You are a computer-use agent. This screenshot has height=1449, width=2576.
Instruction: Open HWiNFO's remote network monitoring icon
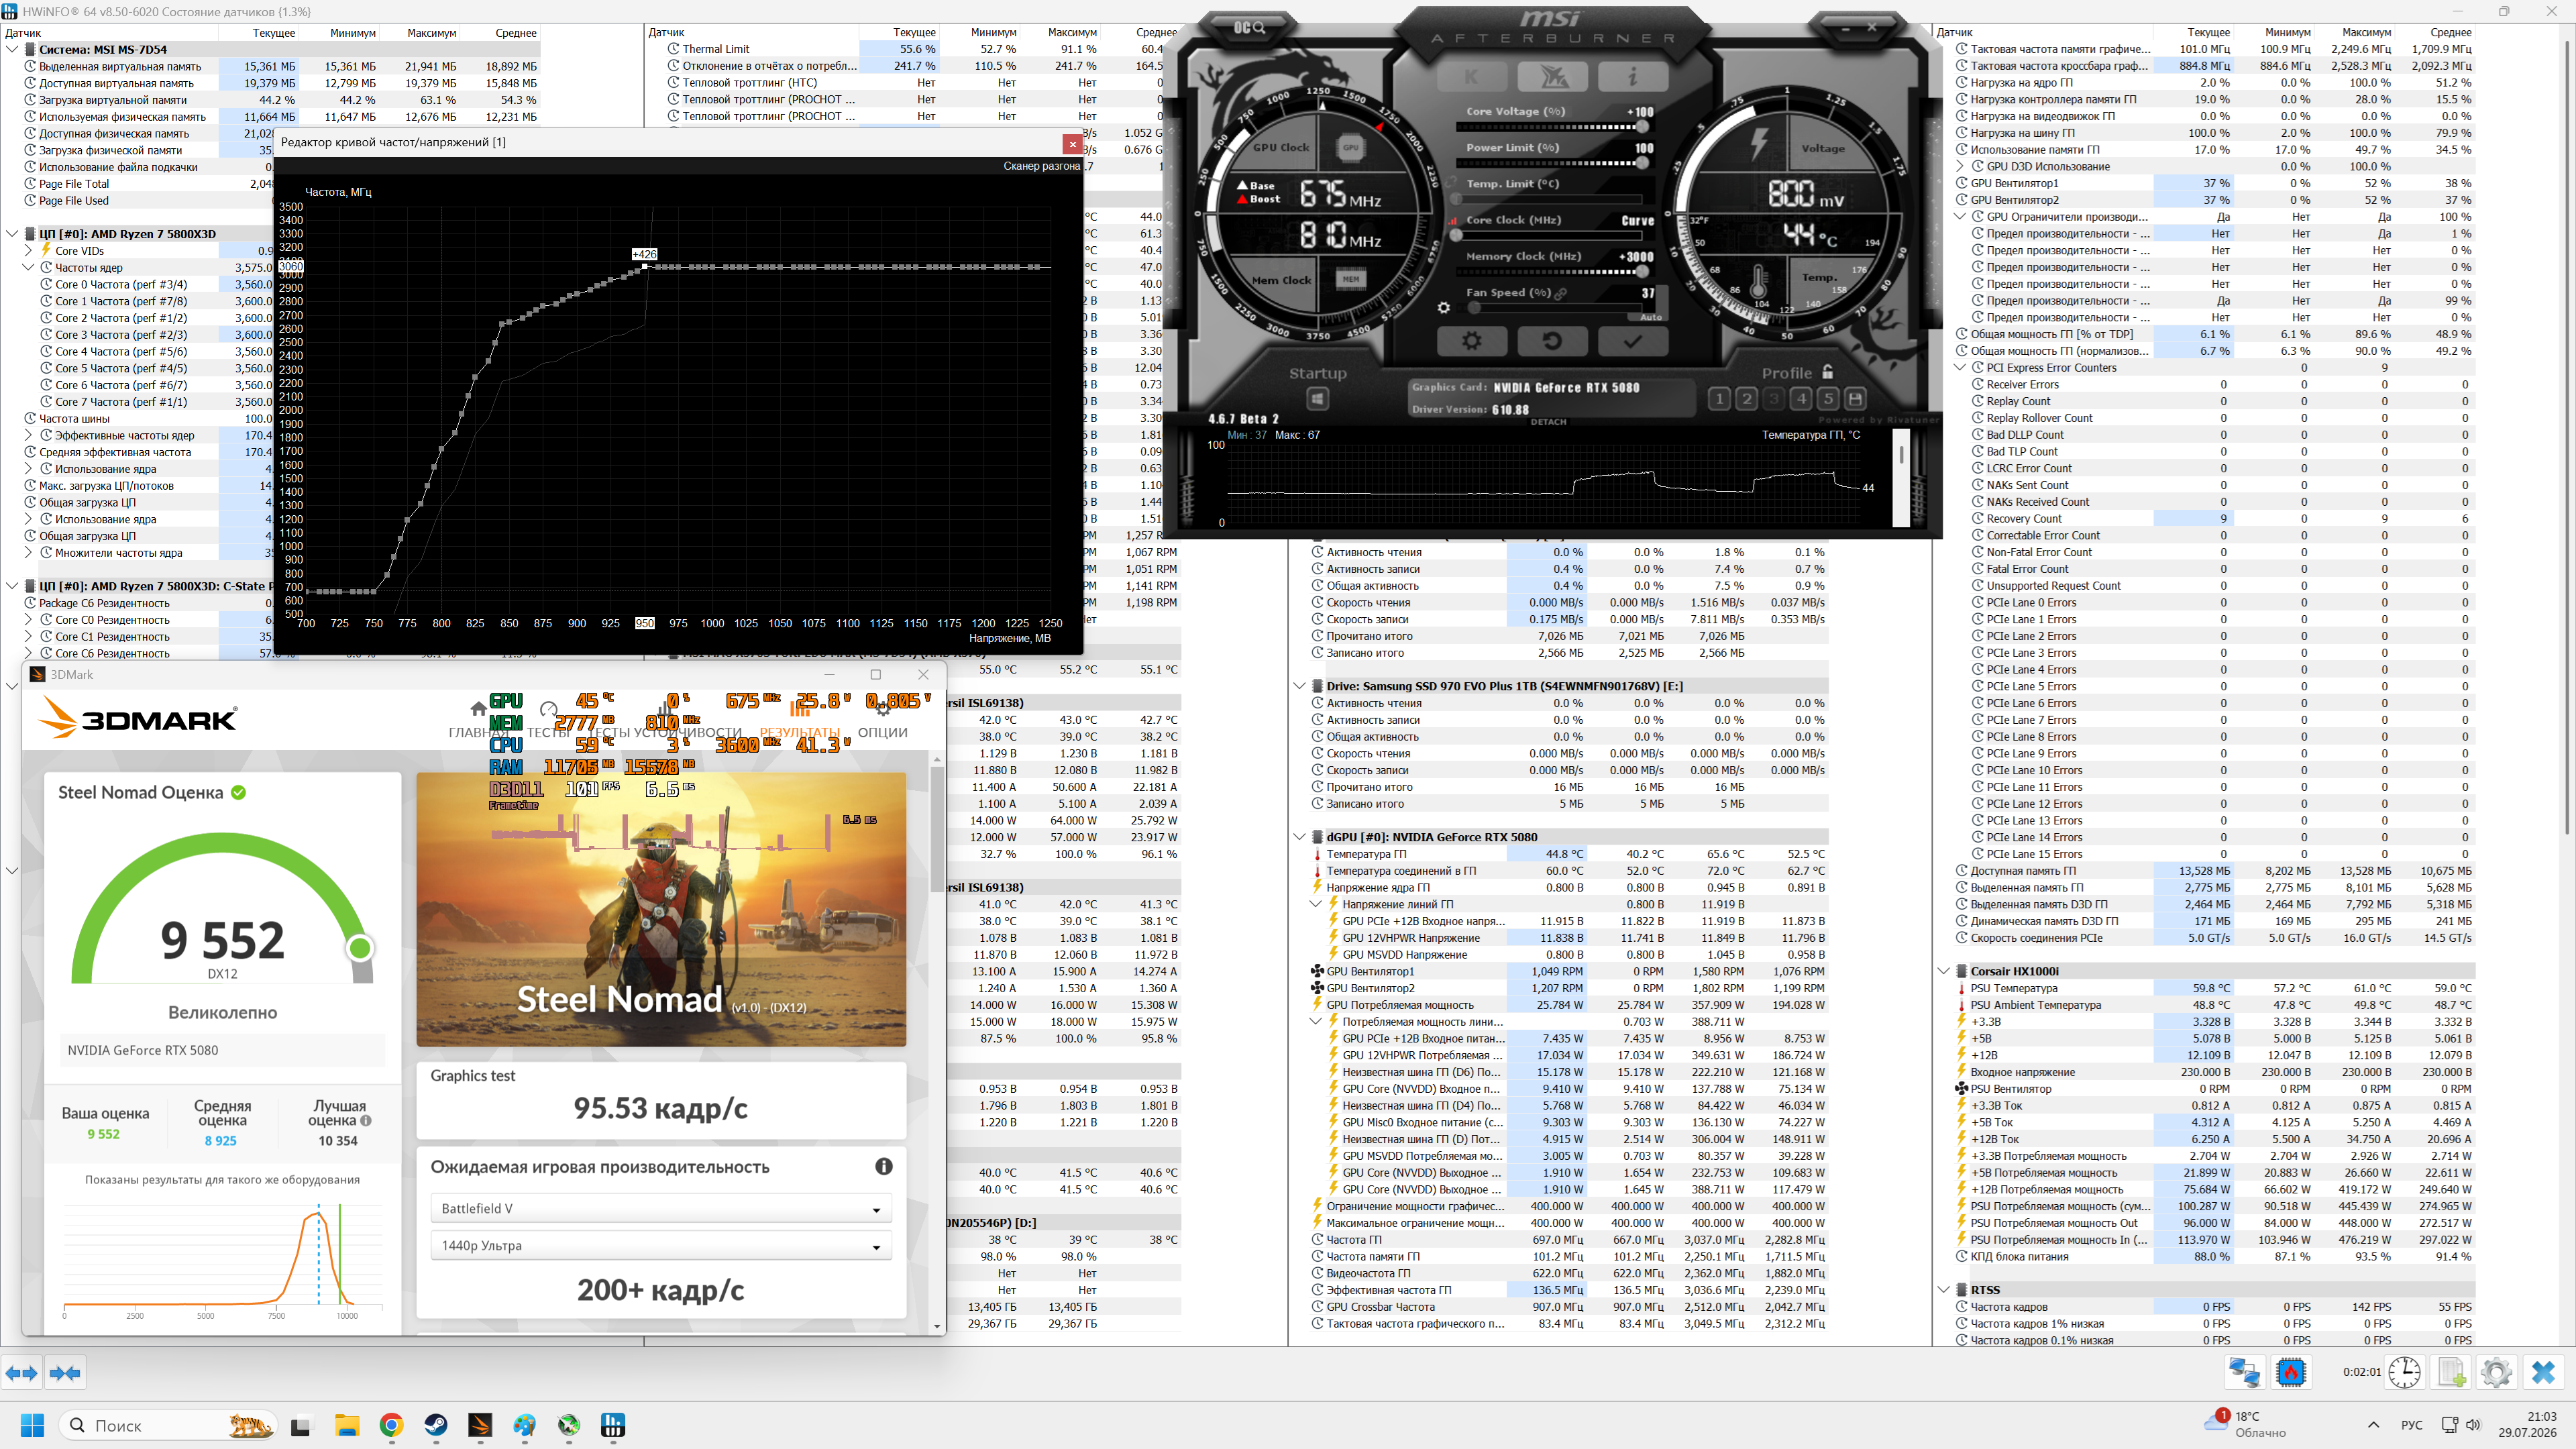click(2244, 1372)
